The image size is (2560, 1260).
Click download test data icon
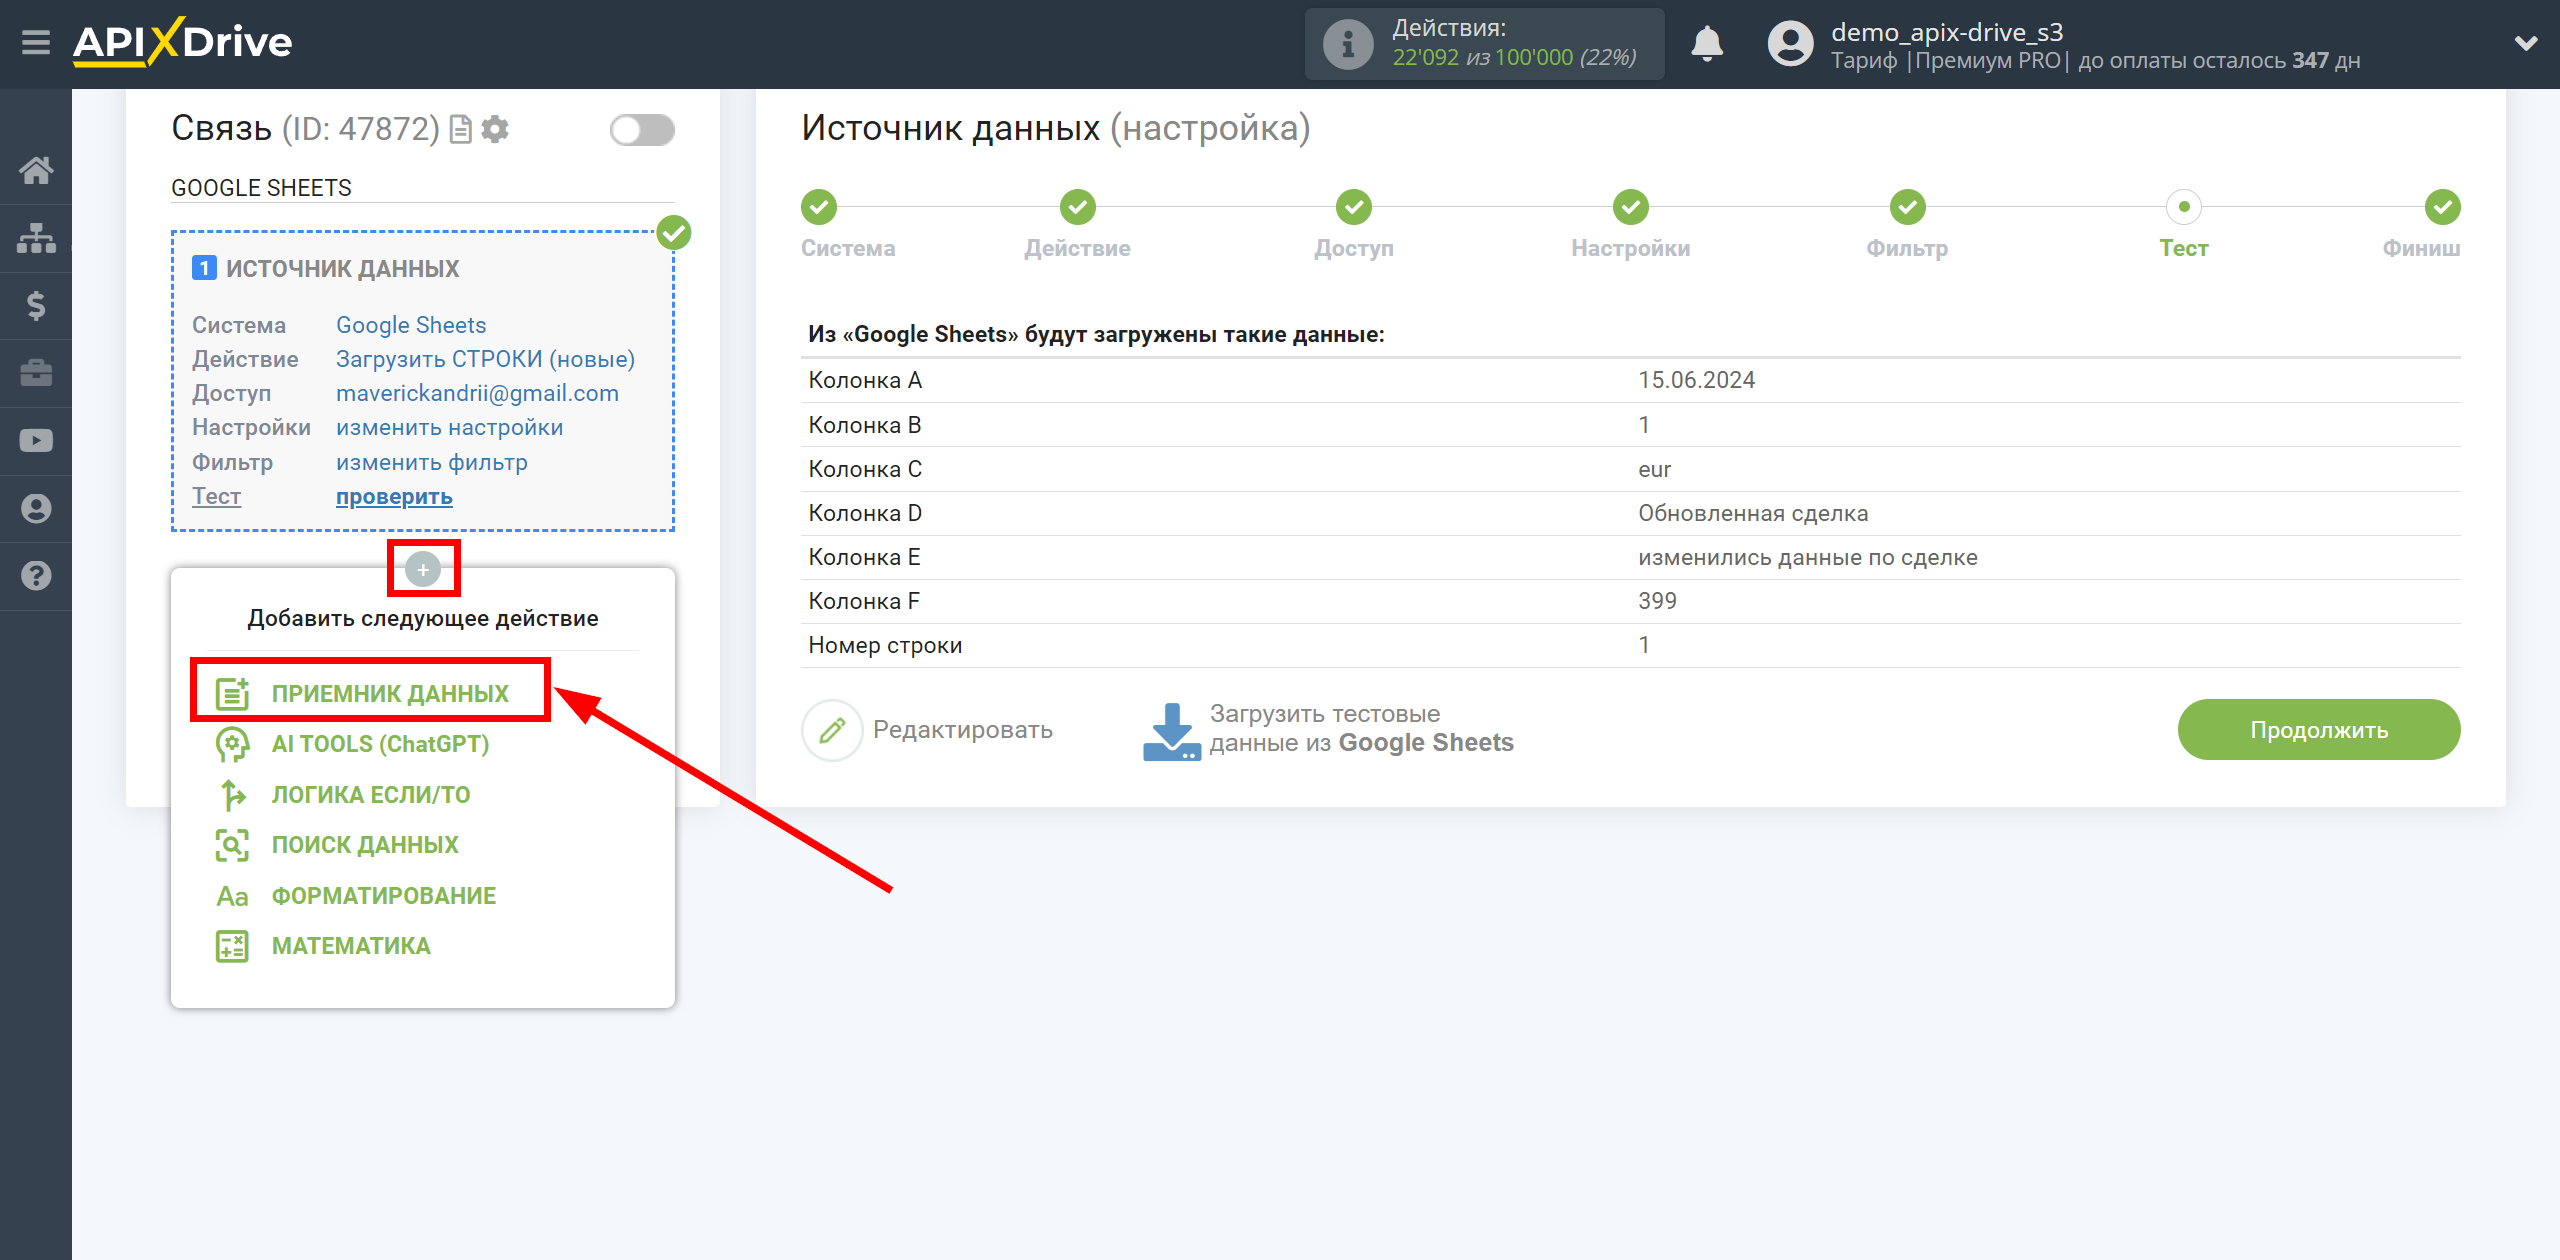pyautogui.click(x=1172, y=732)
